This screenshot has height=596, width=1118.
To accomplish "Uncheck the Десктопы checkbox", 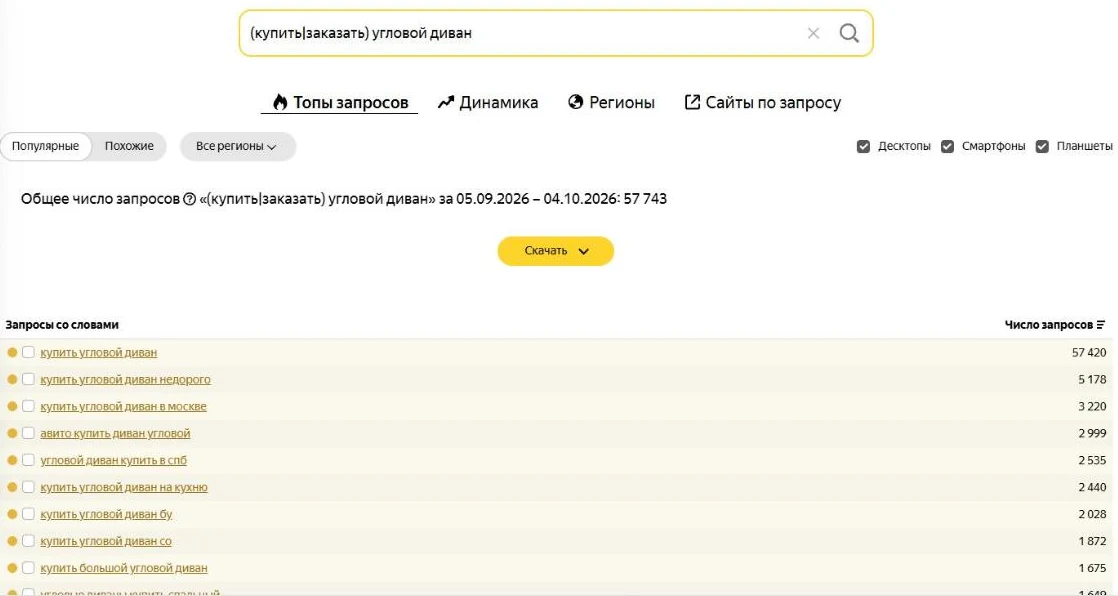I will [x=863, y=146].
